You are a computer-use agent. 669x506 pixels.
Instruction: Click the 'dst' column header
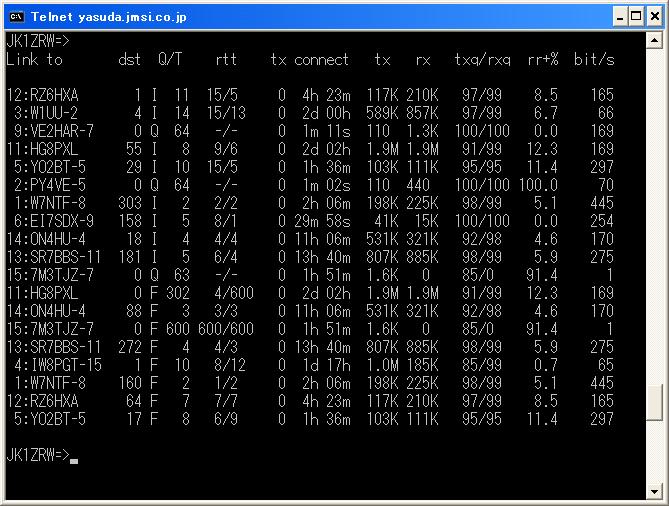click(129, 59)
